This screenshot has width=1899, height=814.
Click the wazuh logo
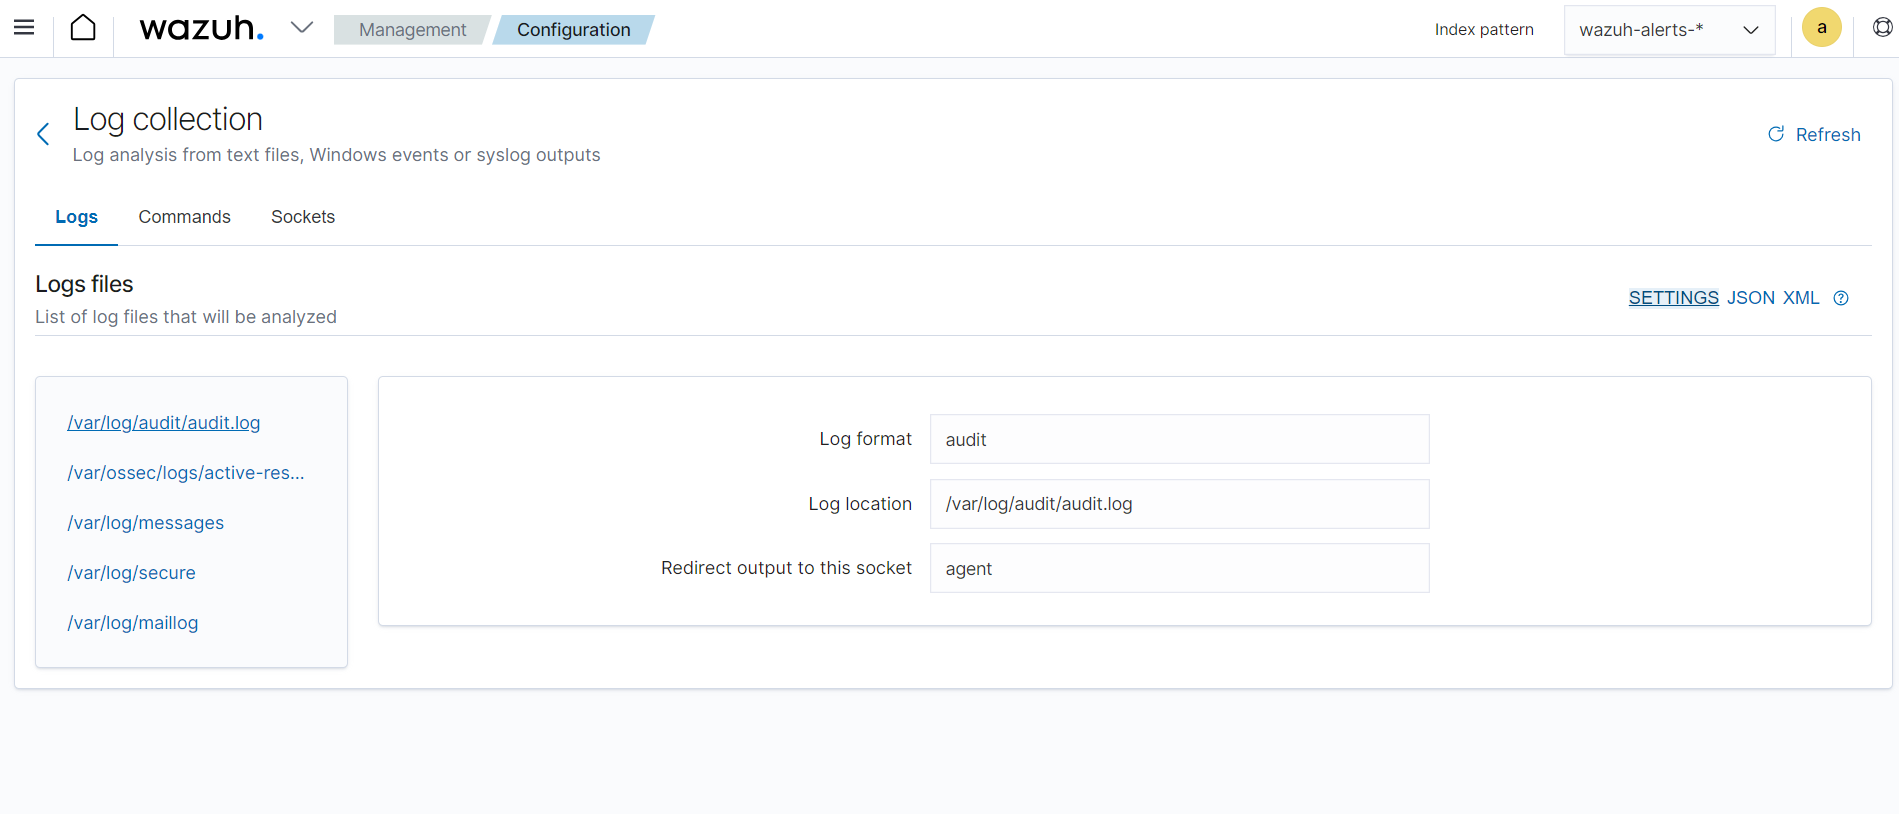[201, 28]
